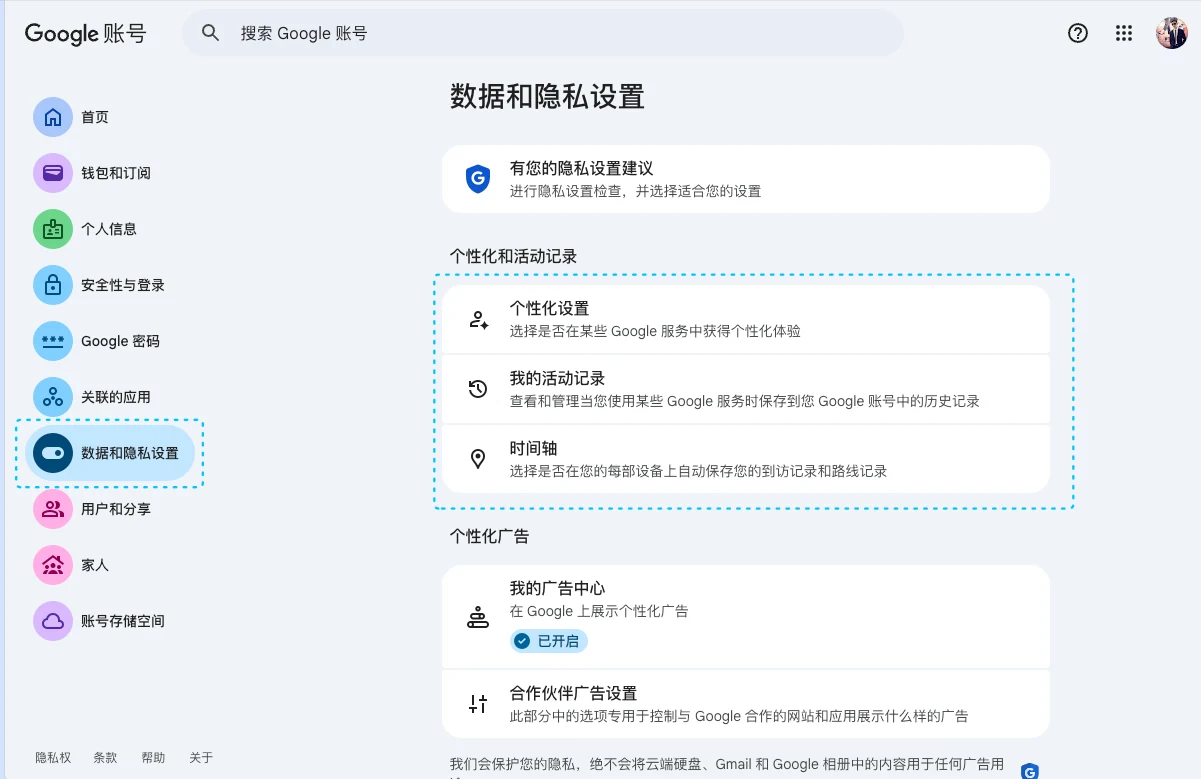Screen dimensions: 1201x779
Task: Click 数据和隐私设置 page title
Action: tap(547, 96)
